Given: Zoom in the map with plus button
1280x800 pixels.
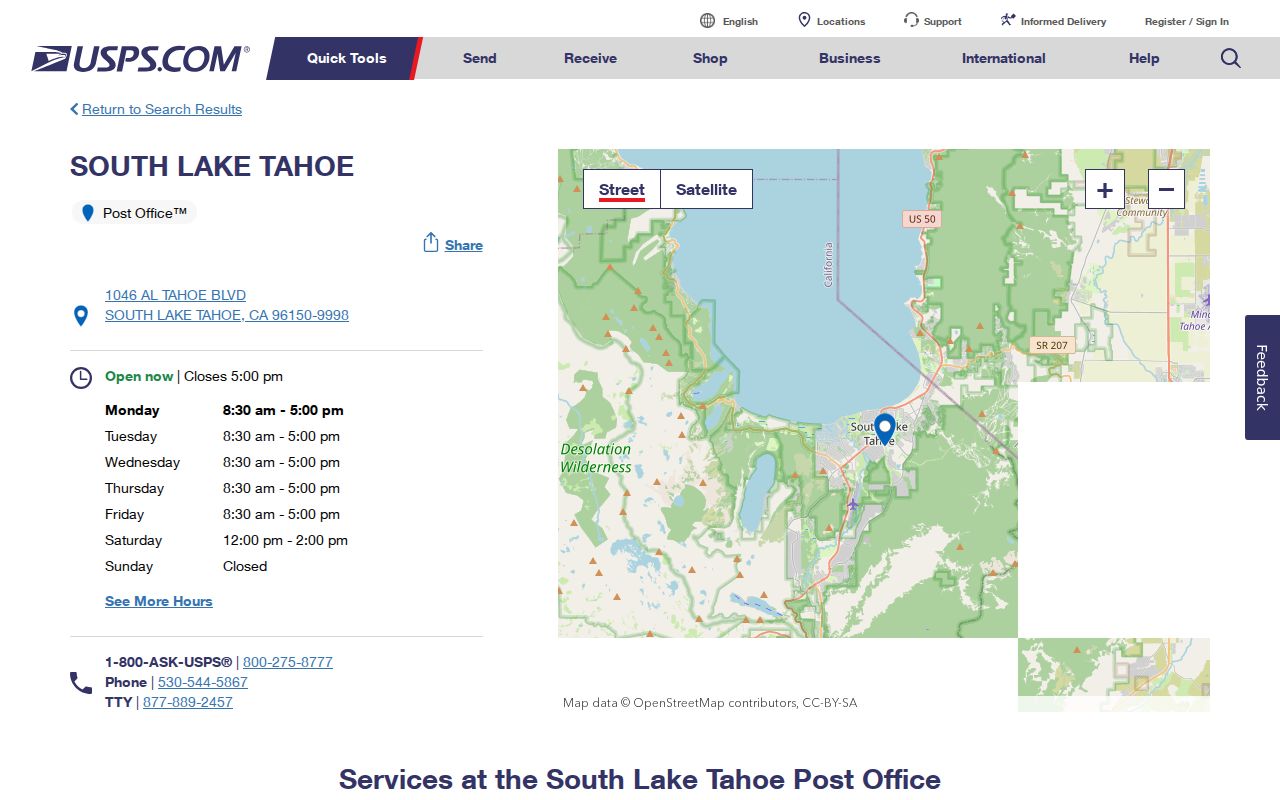Looking at the screenshot, I should pos(1105,189).
